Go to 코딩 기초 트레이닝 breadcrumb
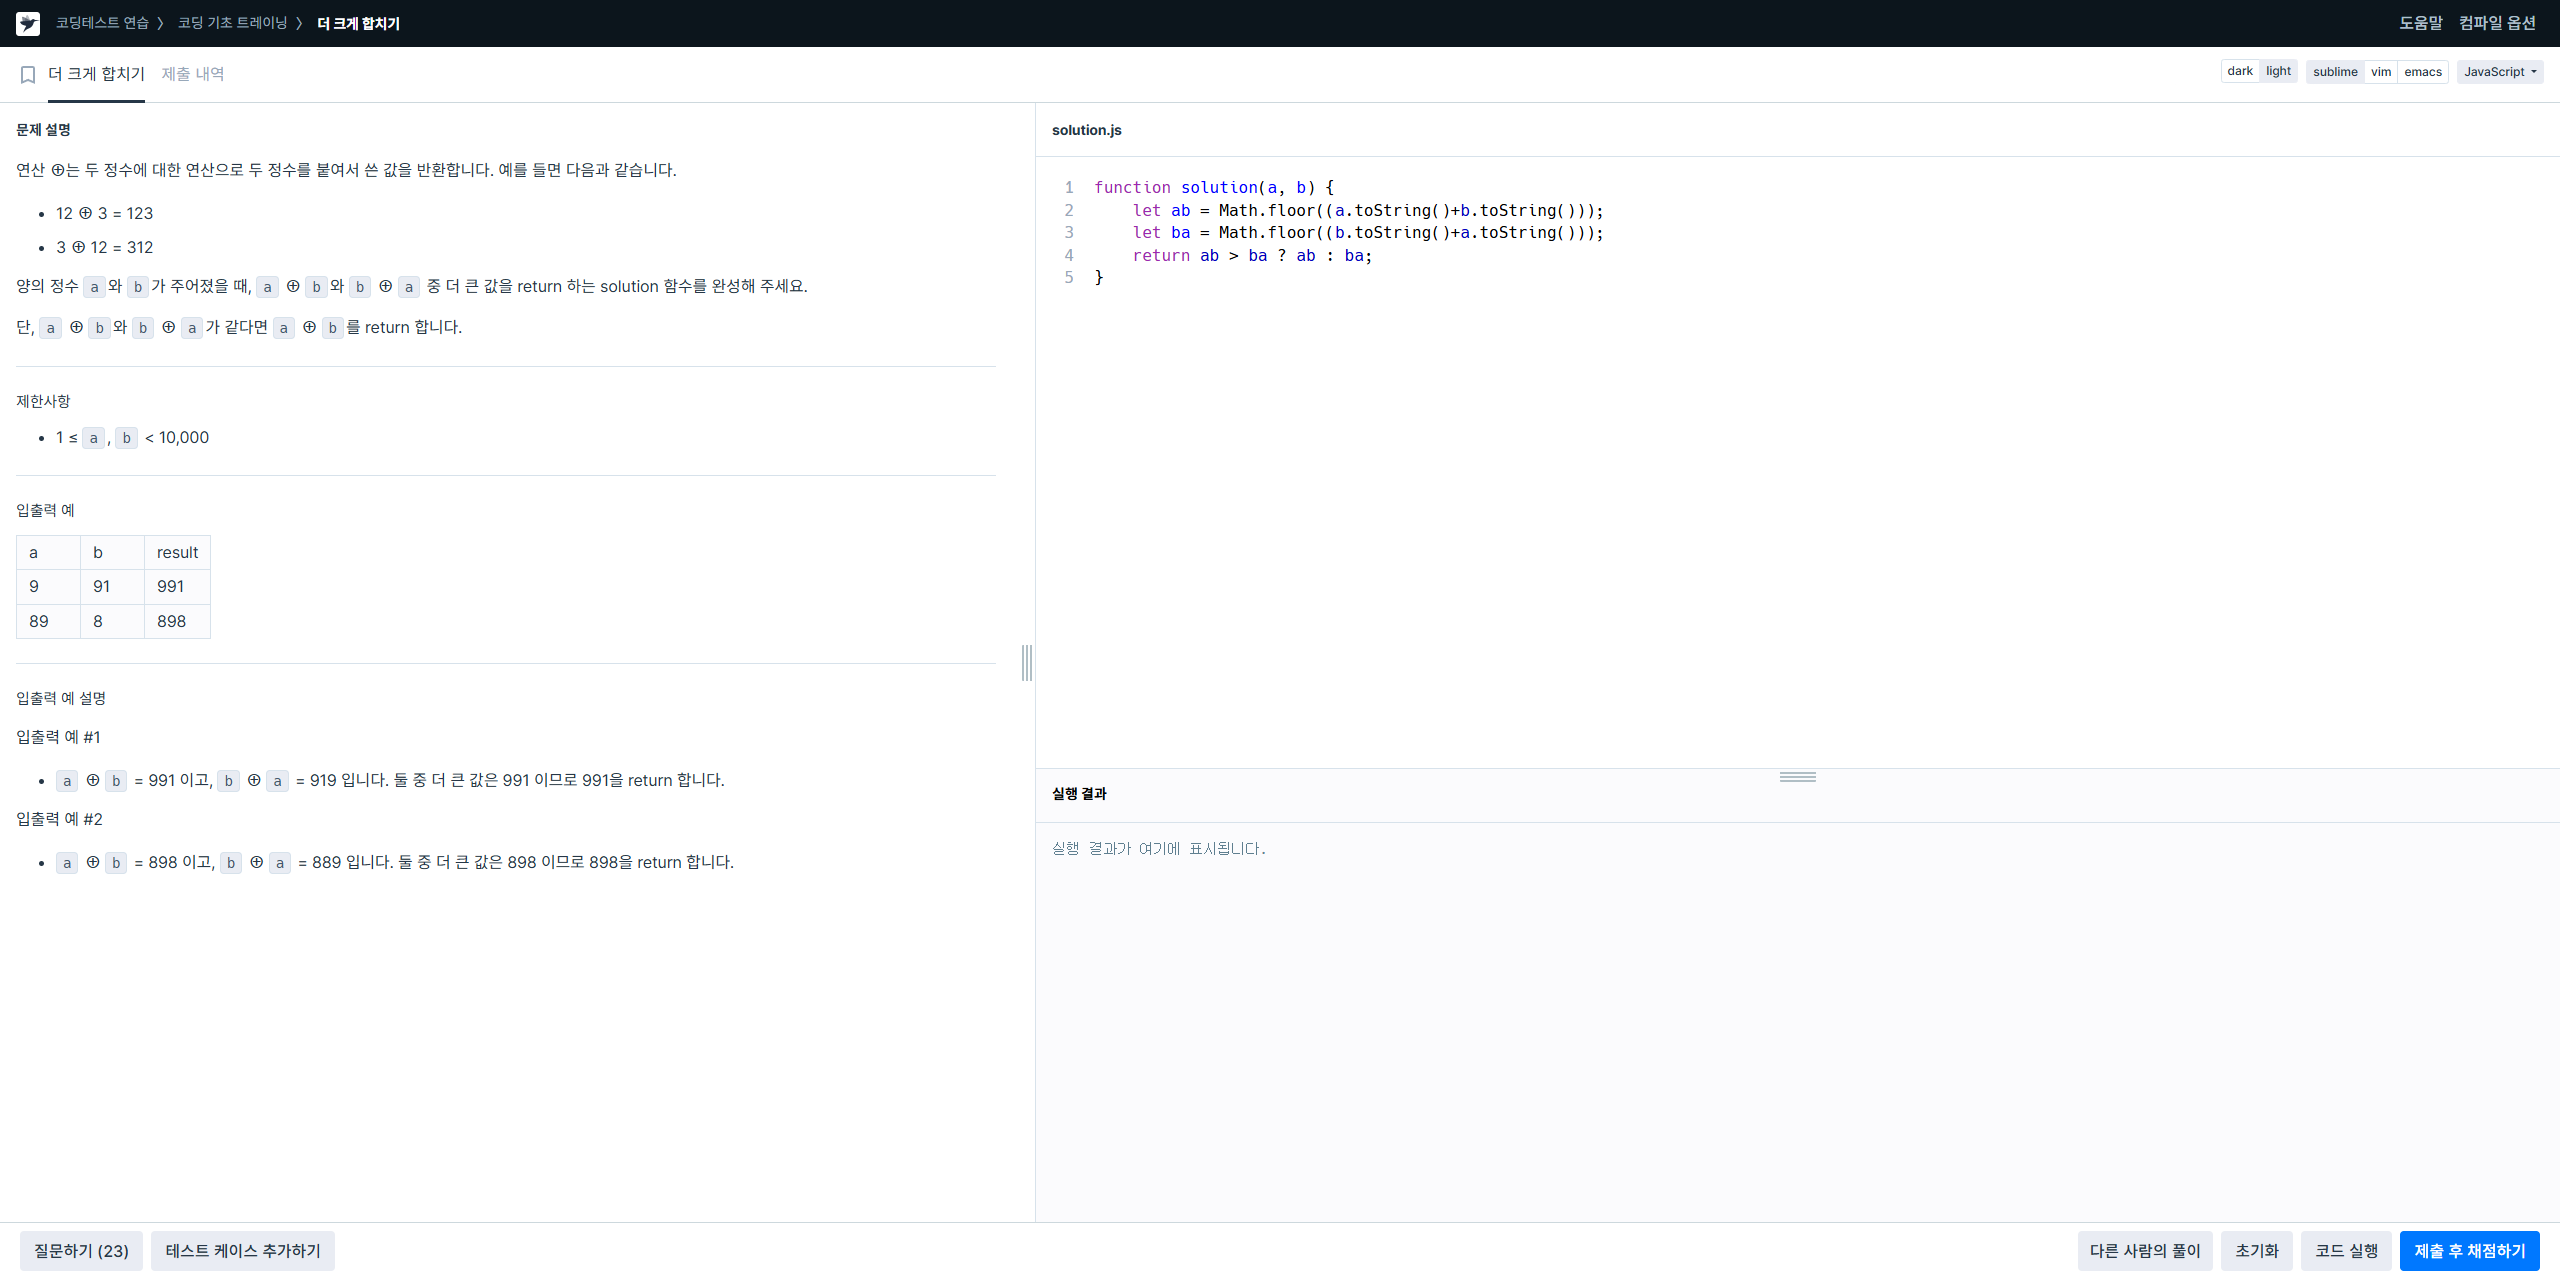2560x1276 pixels. (232, 23)
